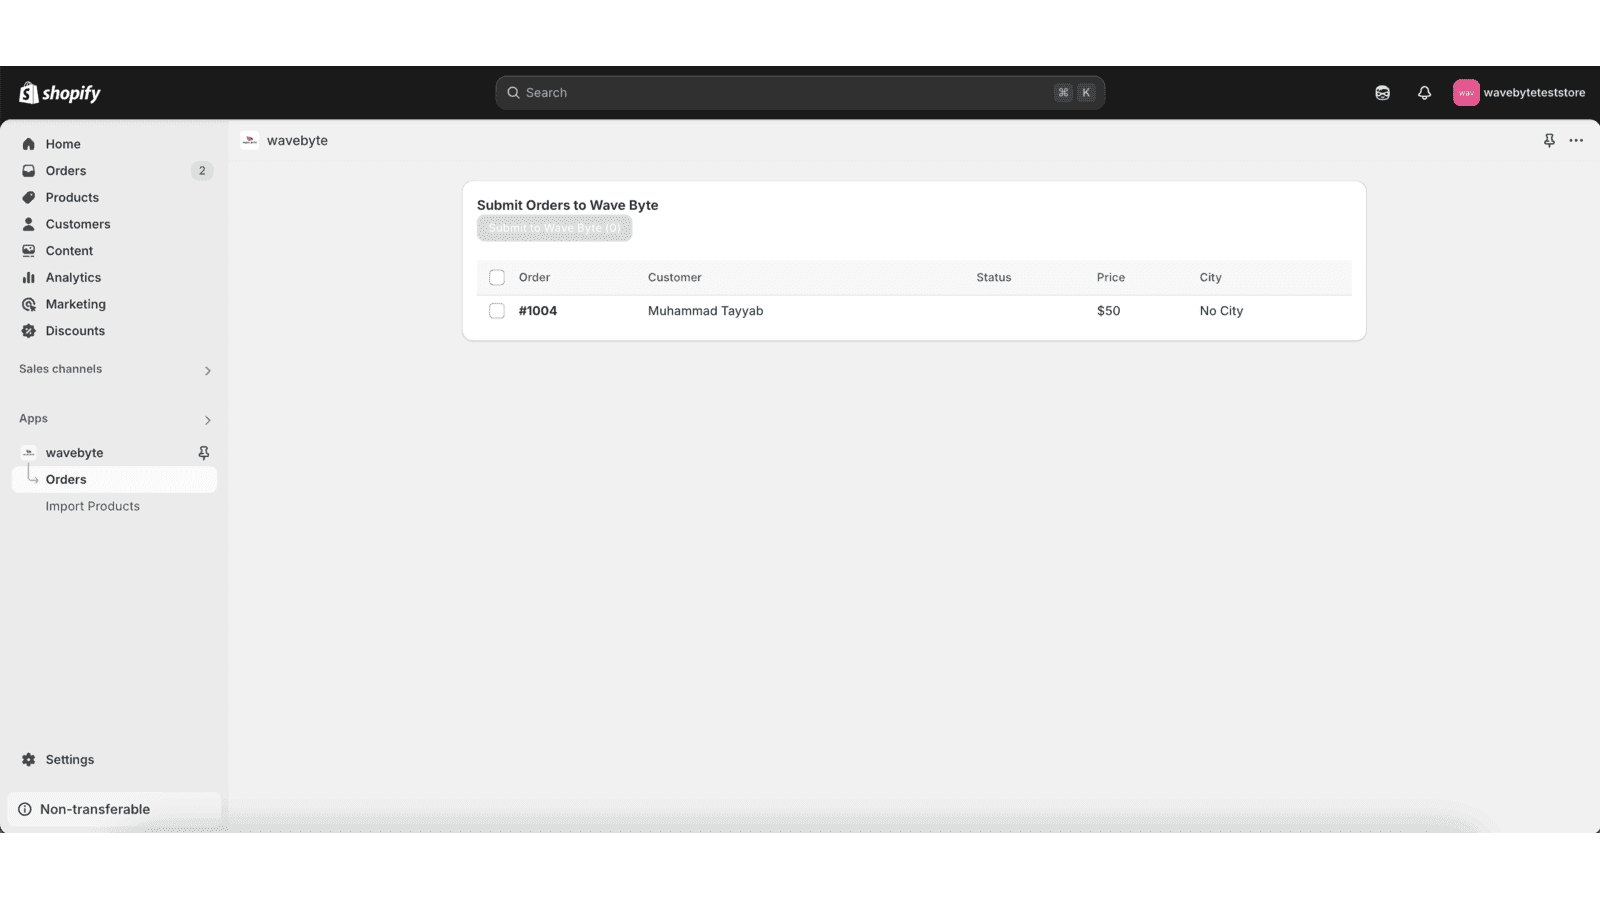The width and height of the screenshot is (1600, 900).
Task: Open the wavebyteteststore account menu
Action: point(1519,93)
